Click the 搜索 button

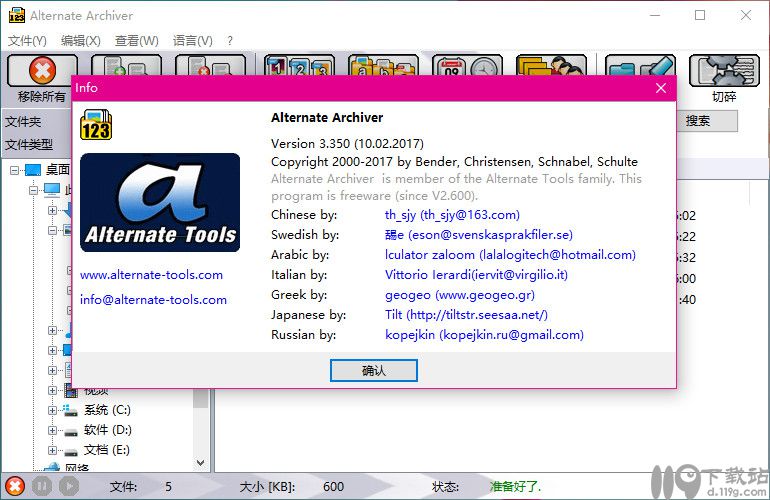[x=707, y=121]
